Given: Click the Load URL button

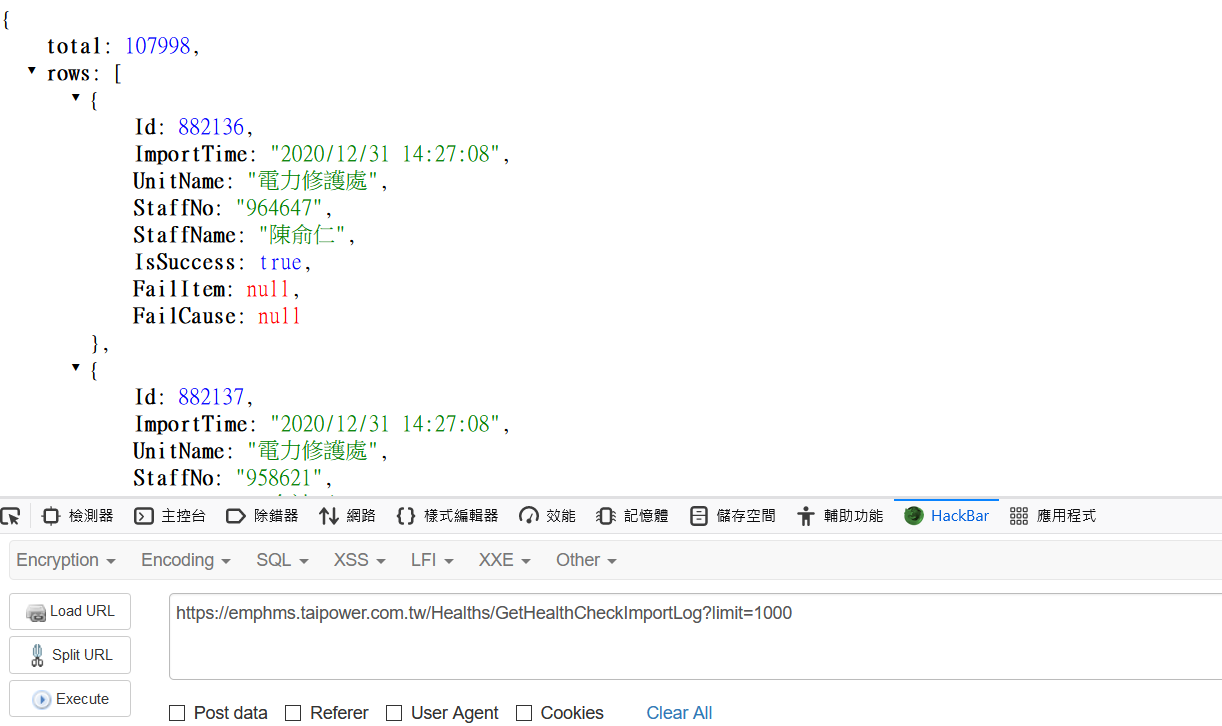Looking at the screenshot, I should tap(70, 611).
